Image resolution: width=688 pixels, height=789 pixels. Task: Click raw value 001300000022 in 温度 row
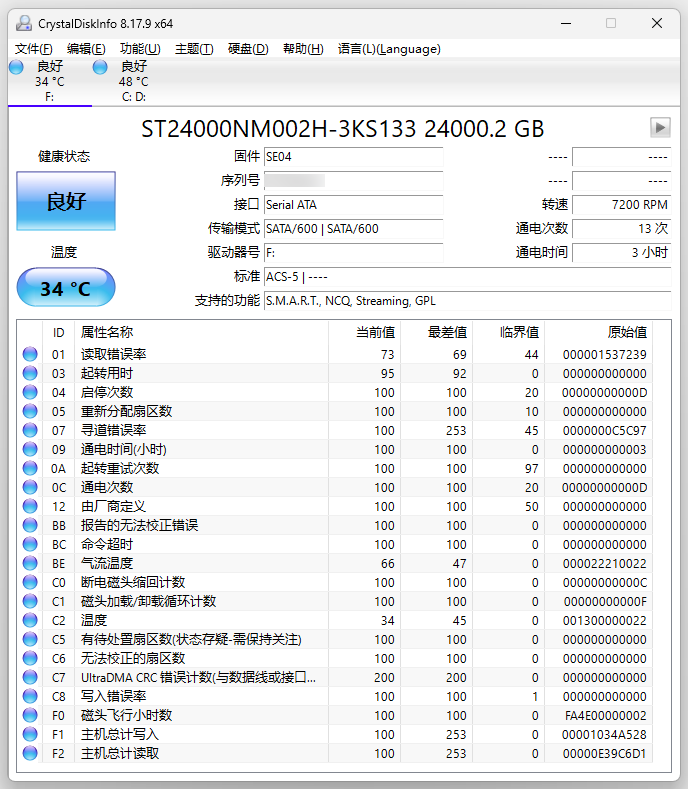tap(604, 620)
